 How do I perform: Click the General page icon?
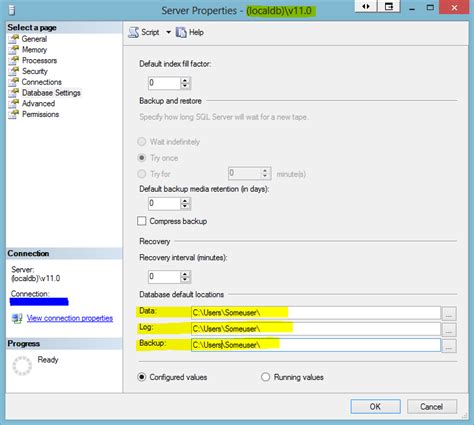(14, 39)
